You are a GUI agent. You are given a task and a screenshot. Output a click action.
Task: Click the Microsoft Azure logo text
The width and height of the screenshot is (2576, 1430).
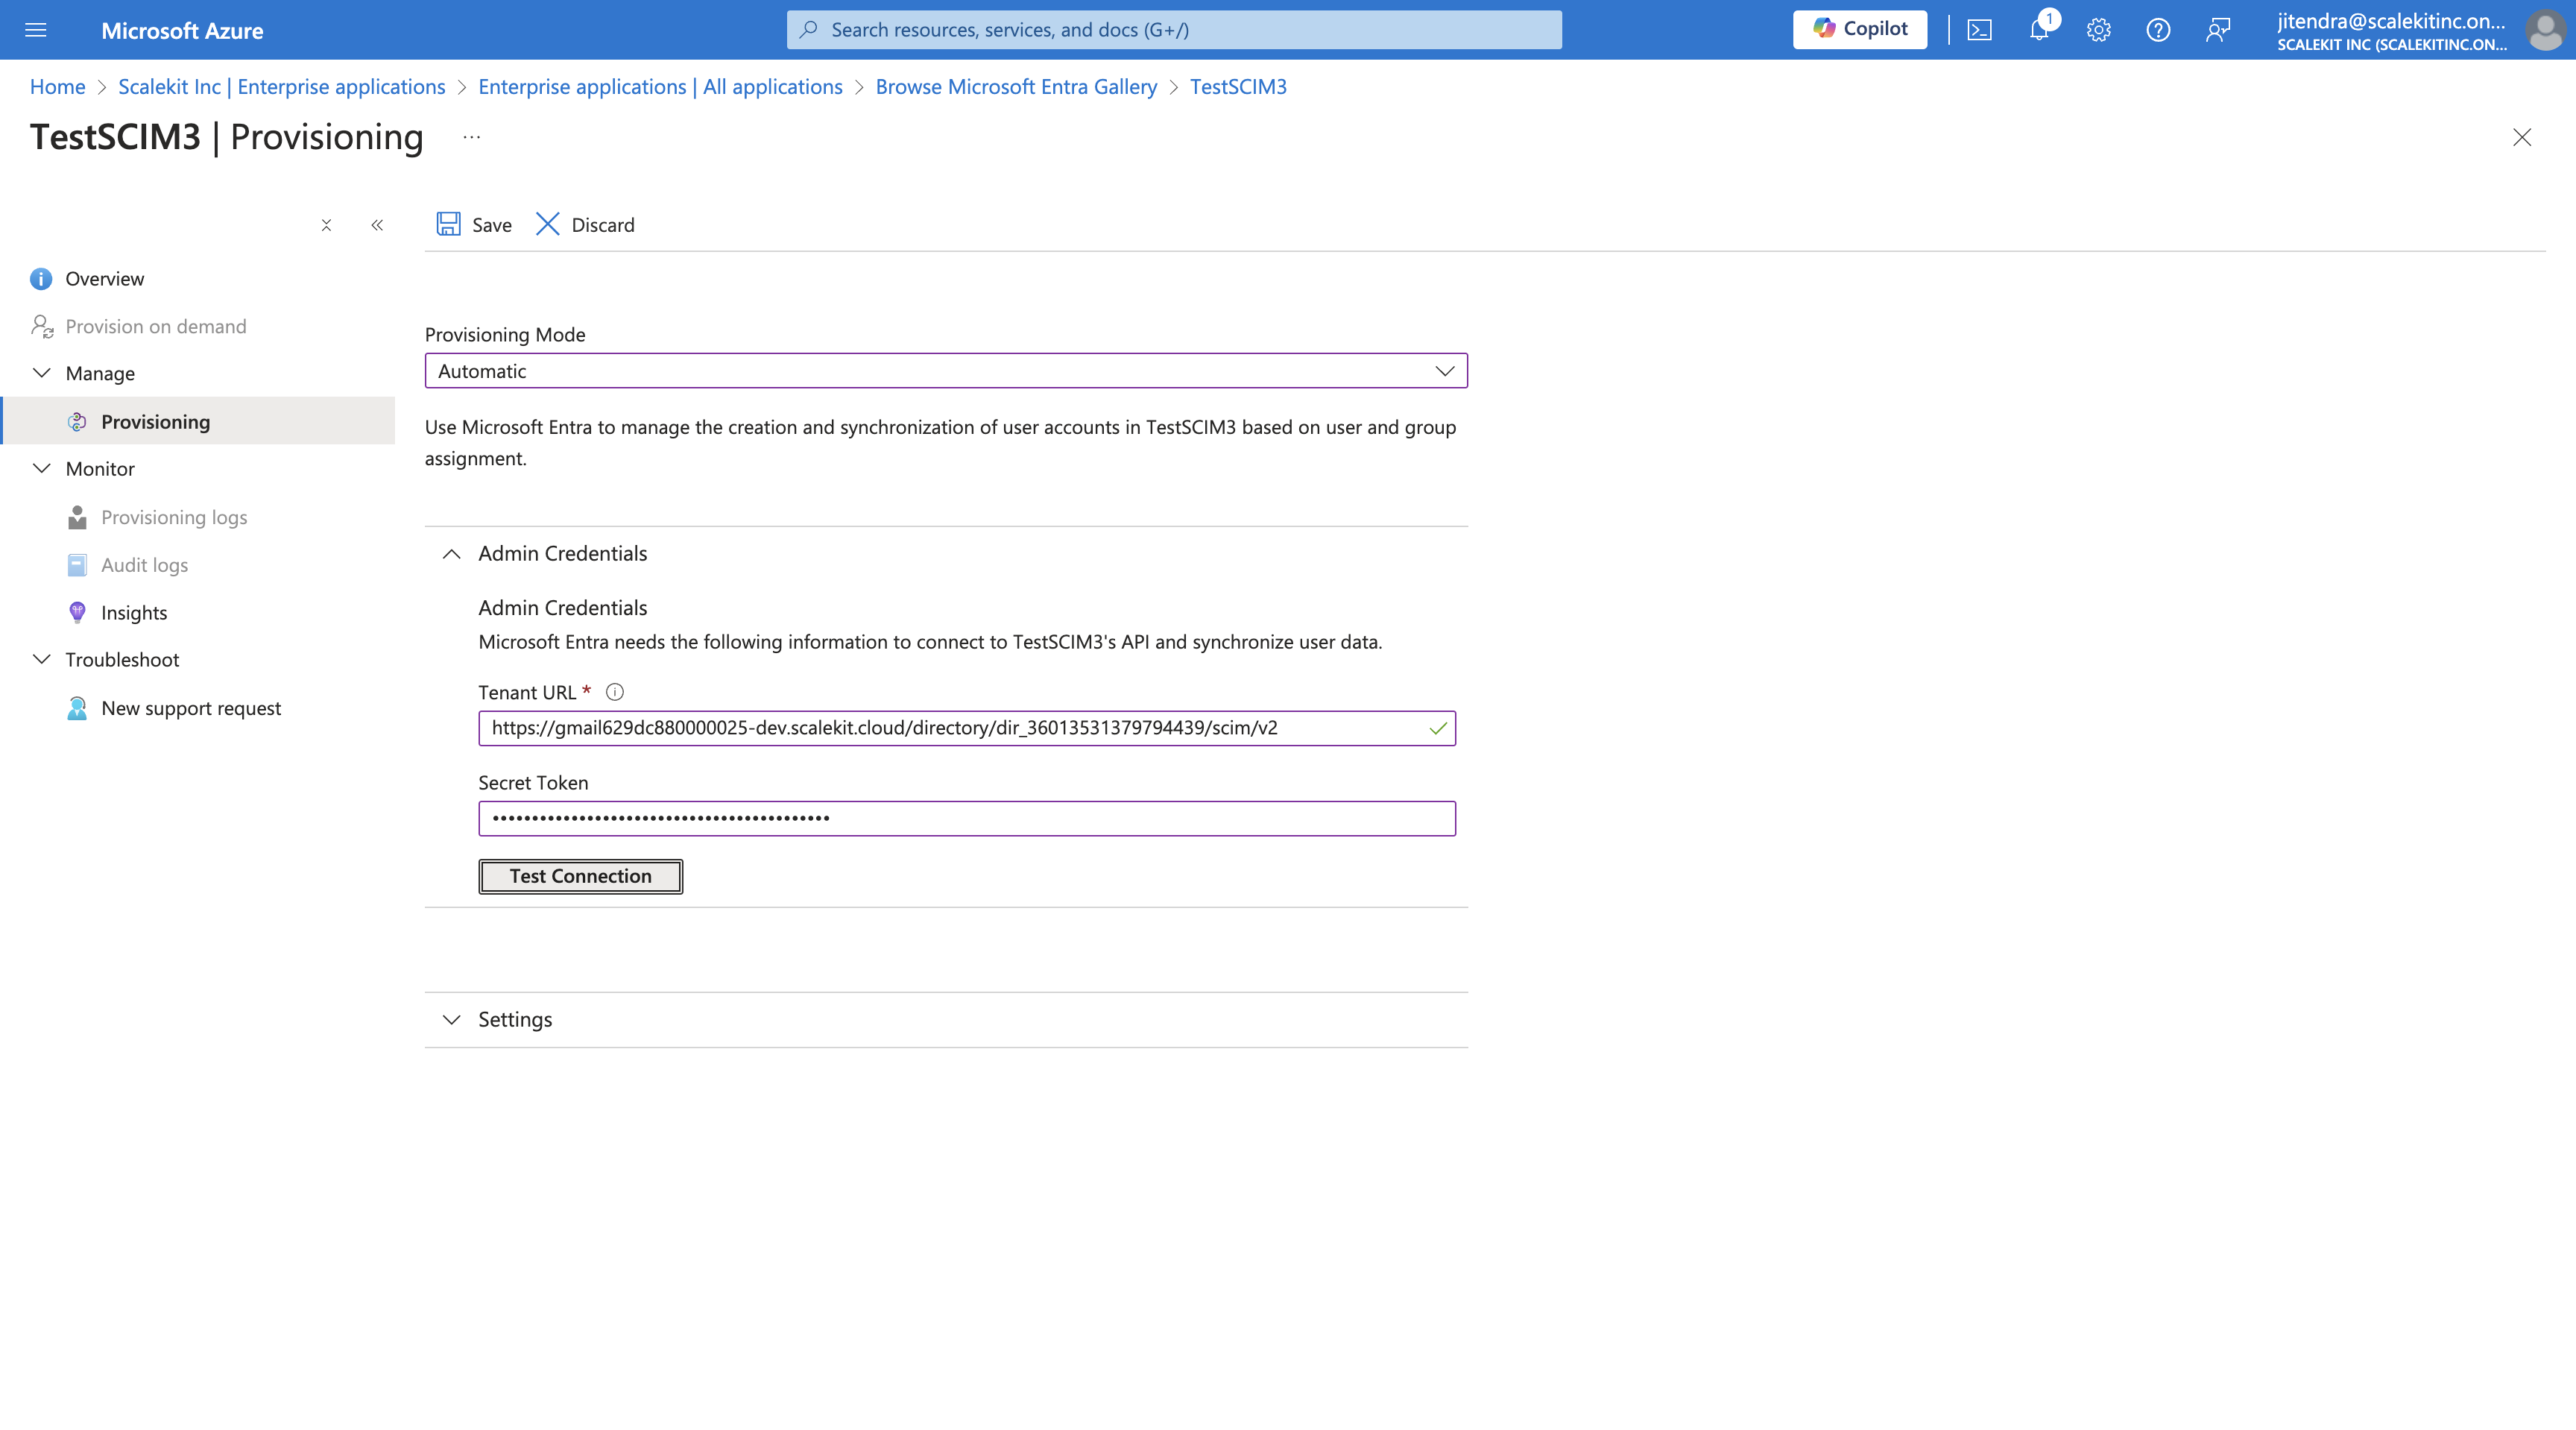(182, 31)
